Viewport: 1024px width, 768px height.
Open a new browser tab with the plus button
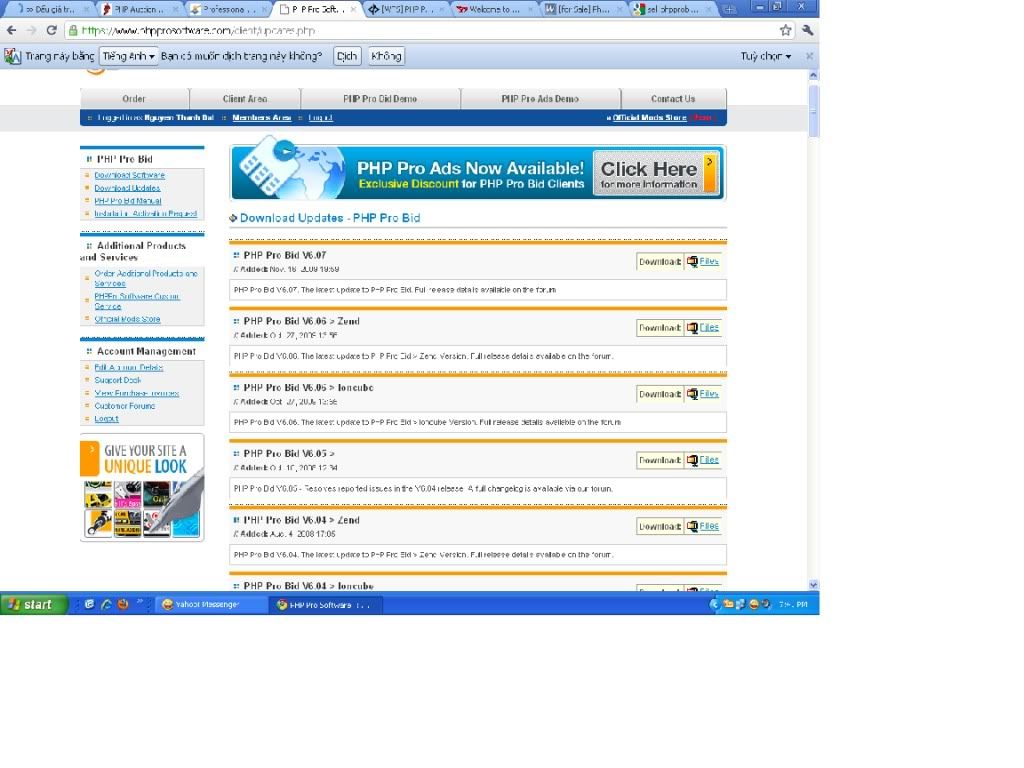click(x=729, y=9)
